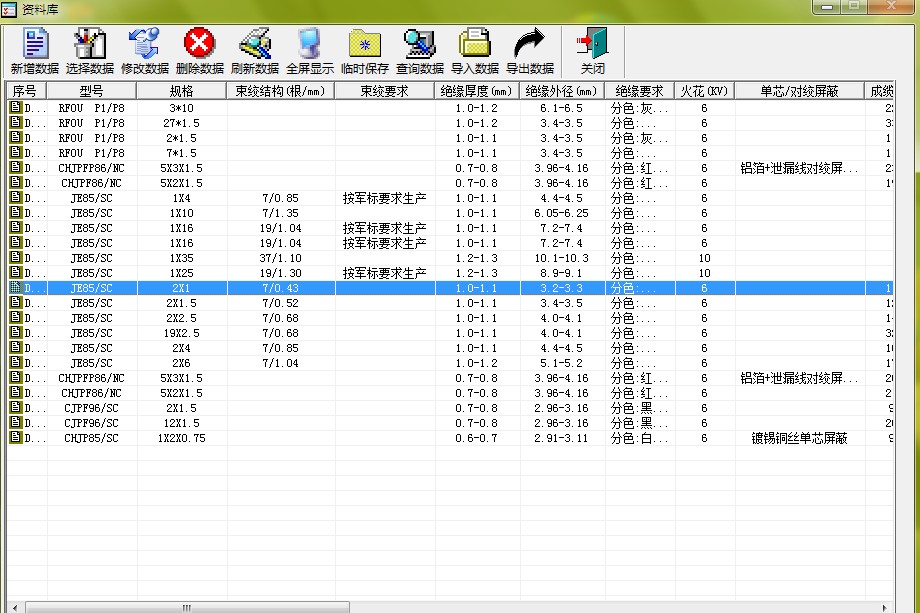Select the JE85/SC row with spec 19X2.5
This screenshot has height=613, width=920.
pyautogui.click(x=181, y=334)
